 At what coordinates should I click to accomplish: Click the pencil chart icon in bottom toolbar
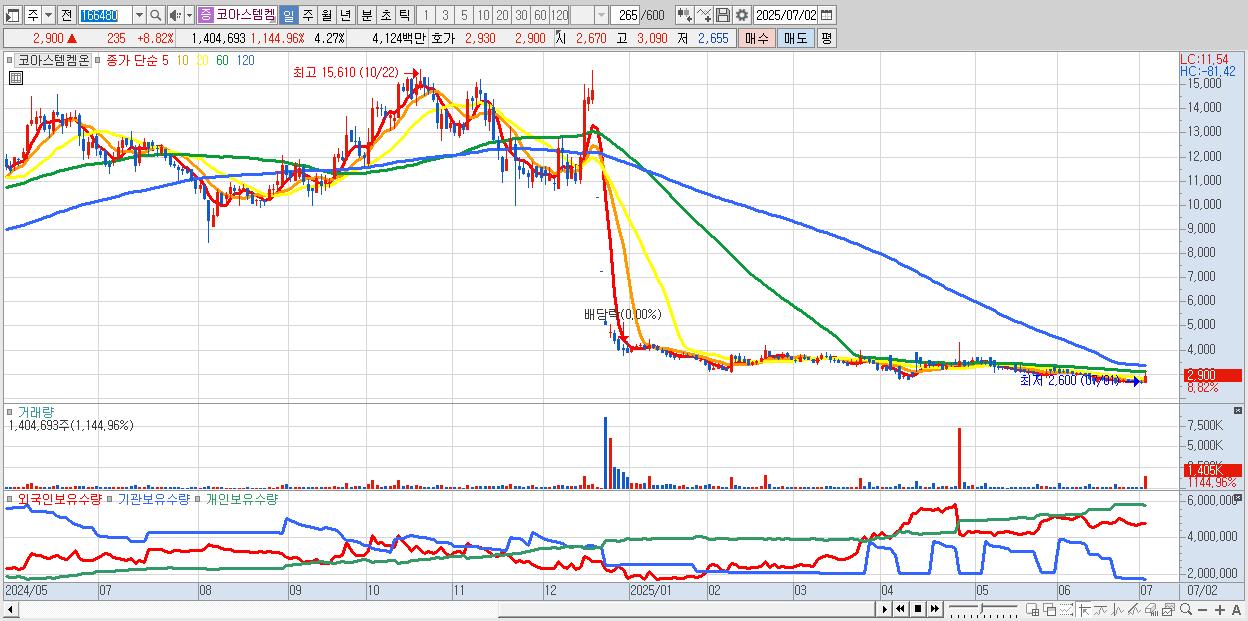pyautogui.click(x=1135, y=610)
